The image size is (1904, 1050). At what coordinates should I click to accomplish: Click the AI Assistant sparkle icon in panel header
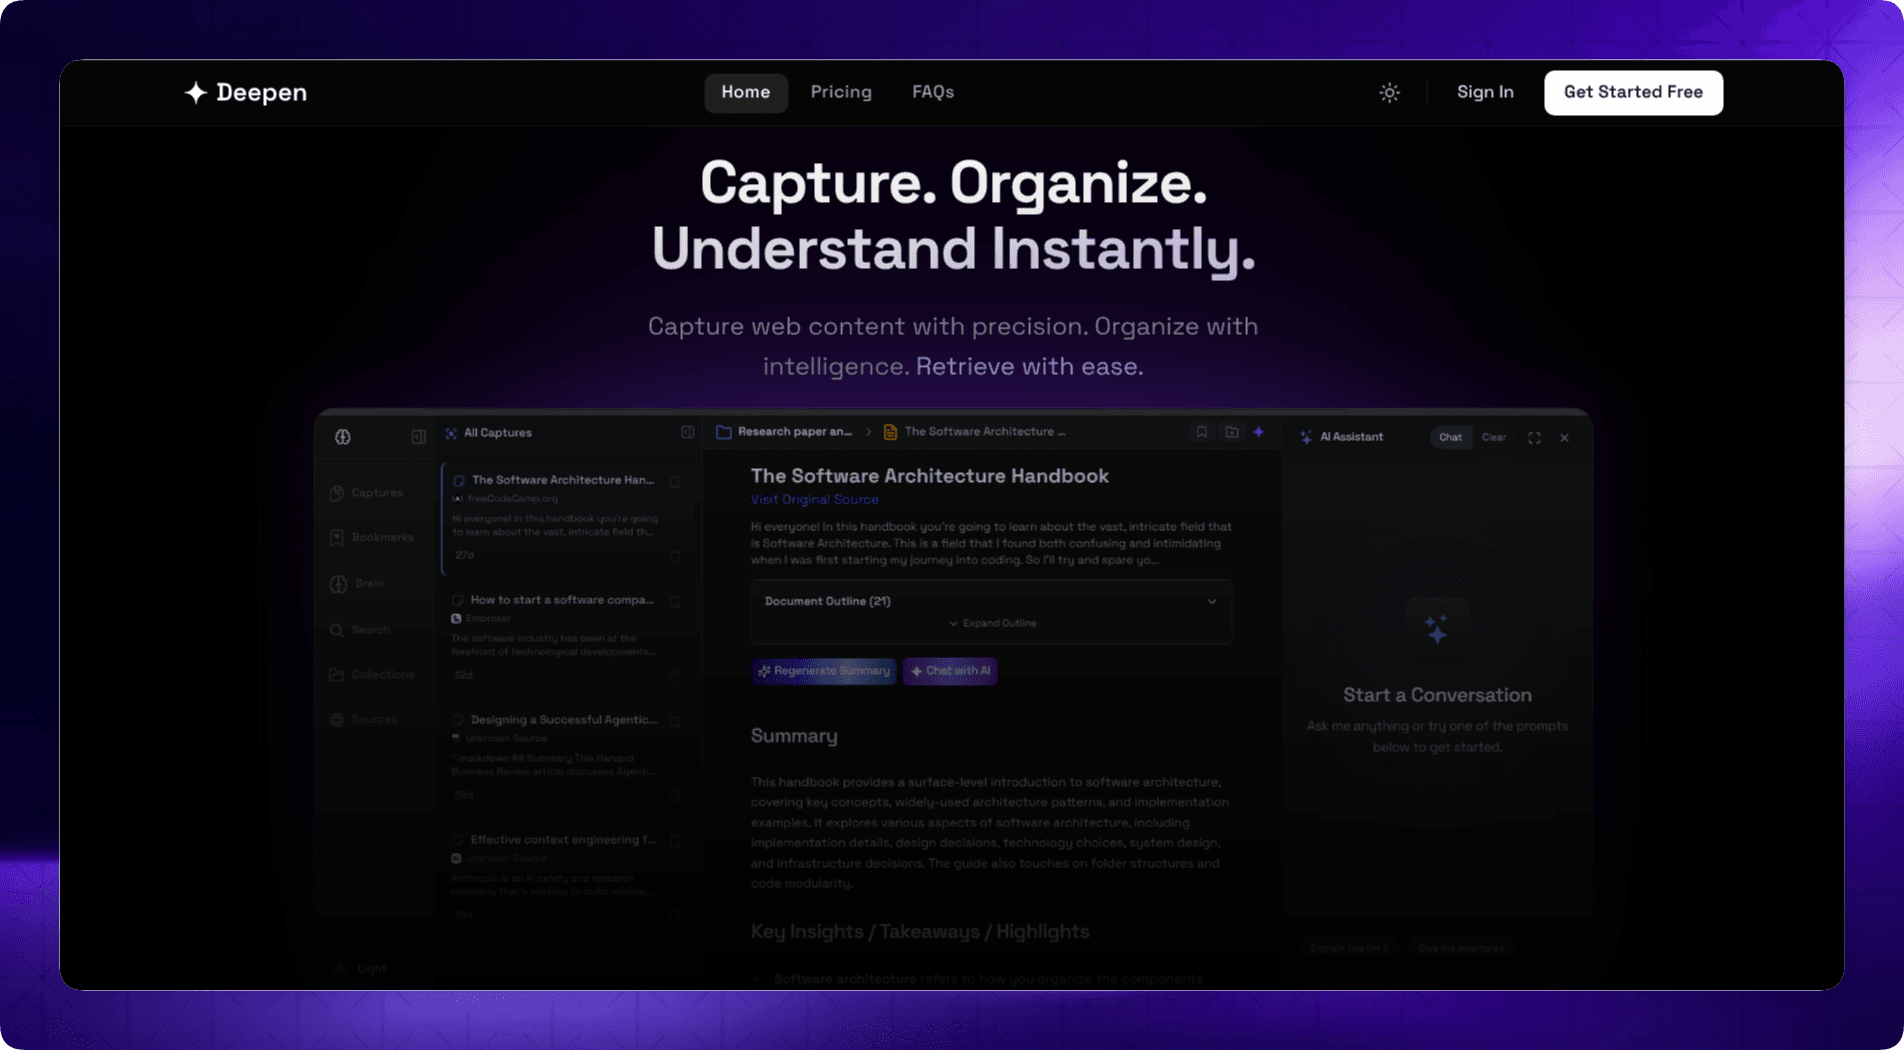pyautogui.click(x=1306, y=437)
